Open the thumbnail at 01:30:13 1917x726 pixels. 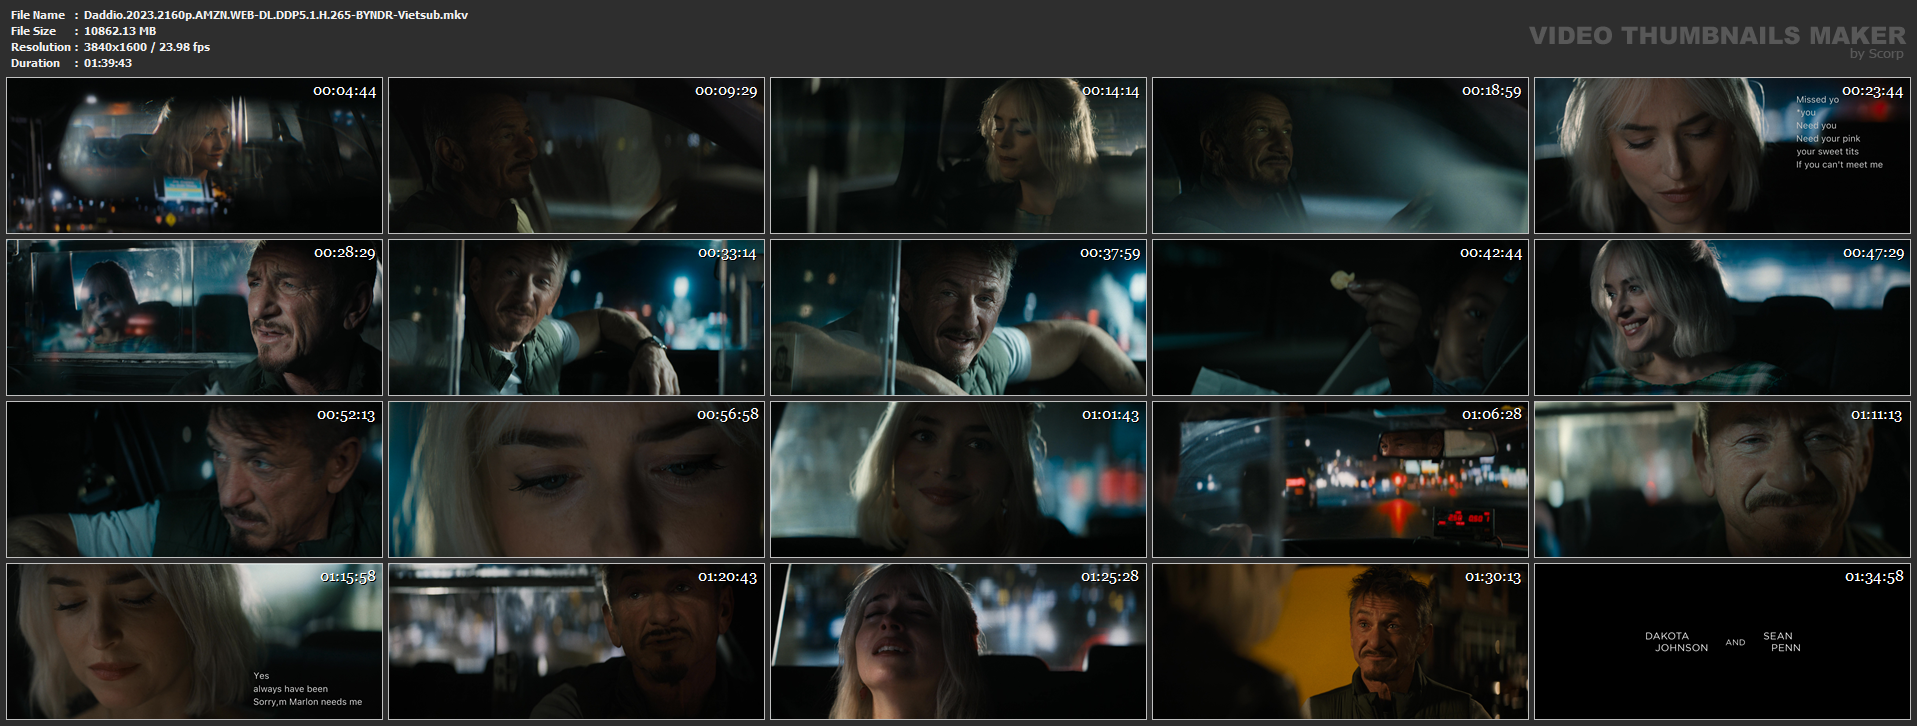tap(1340, 641)
